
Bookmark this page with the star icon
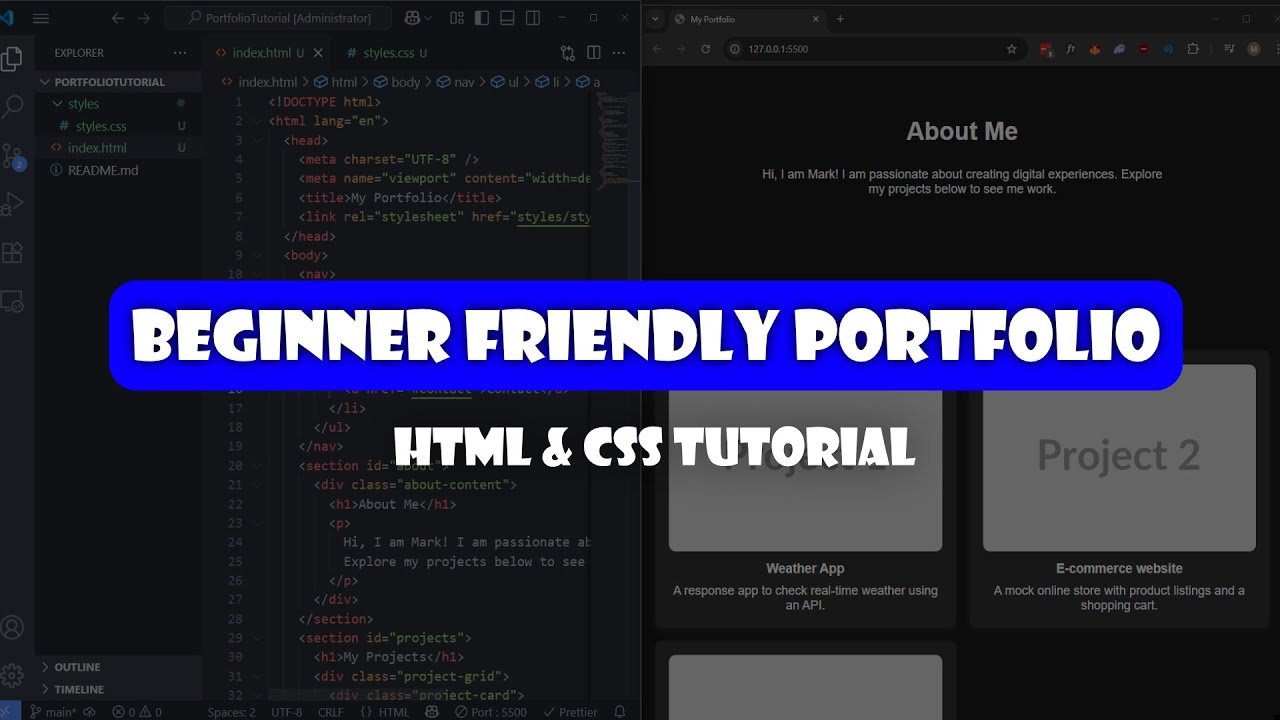point(1011,49)
